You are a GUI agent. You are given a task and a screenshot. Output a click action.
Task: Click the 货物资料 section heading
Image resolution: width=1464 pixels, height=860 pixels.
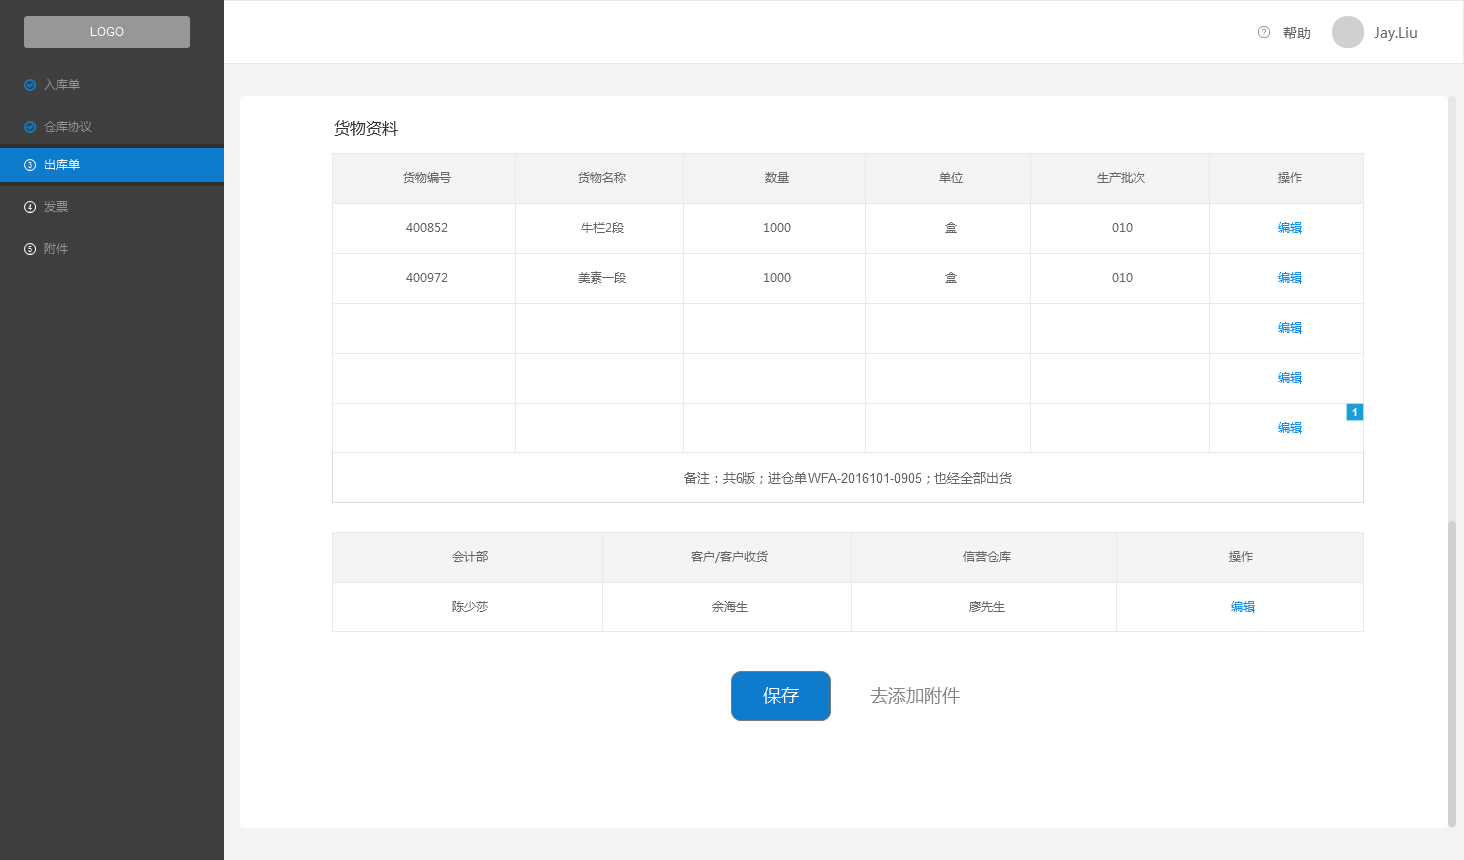pyautogui.click(x=366, y=128)
